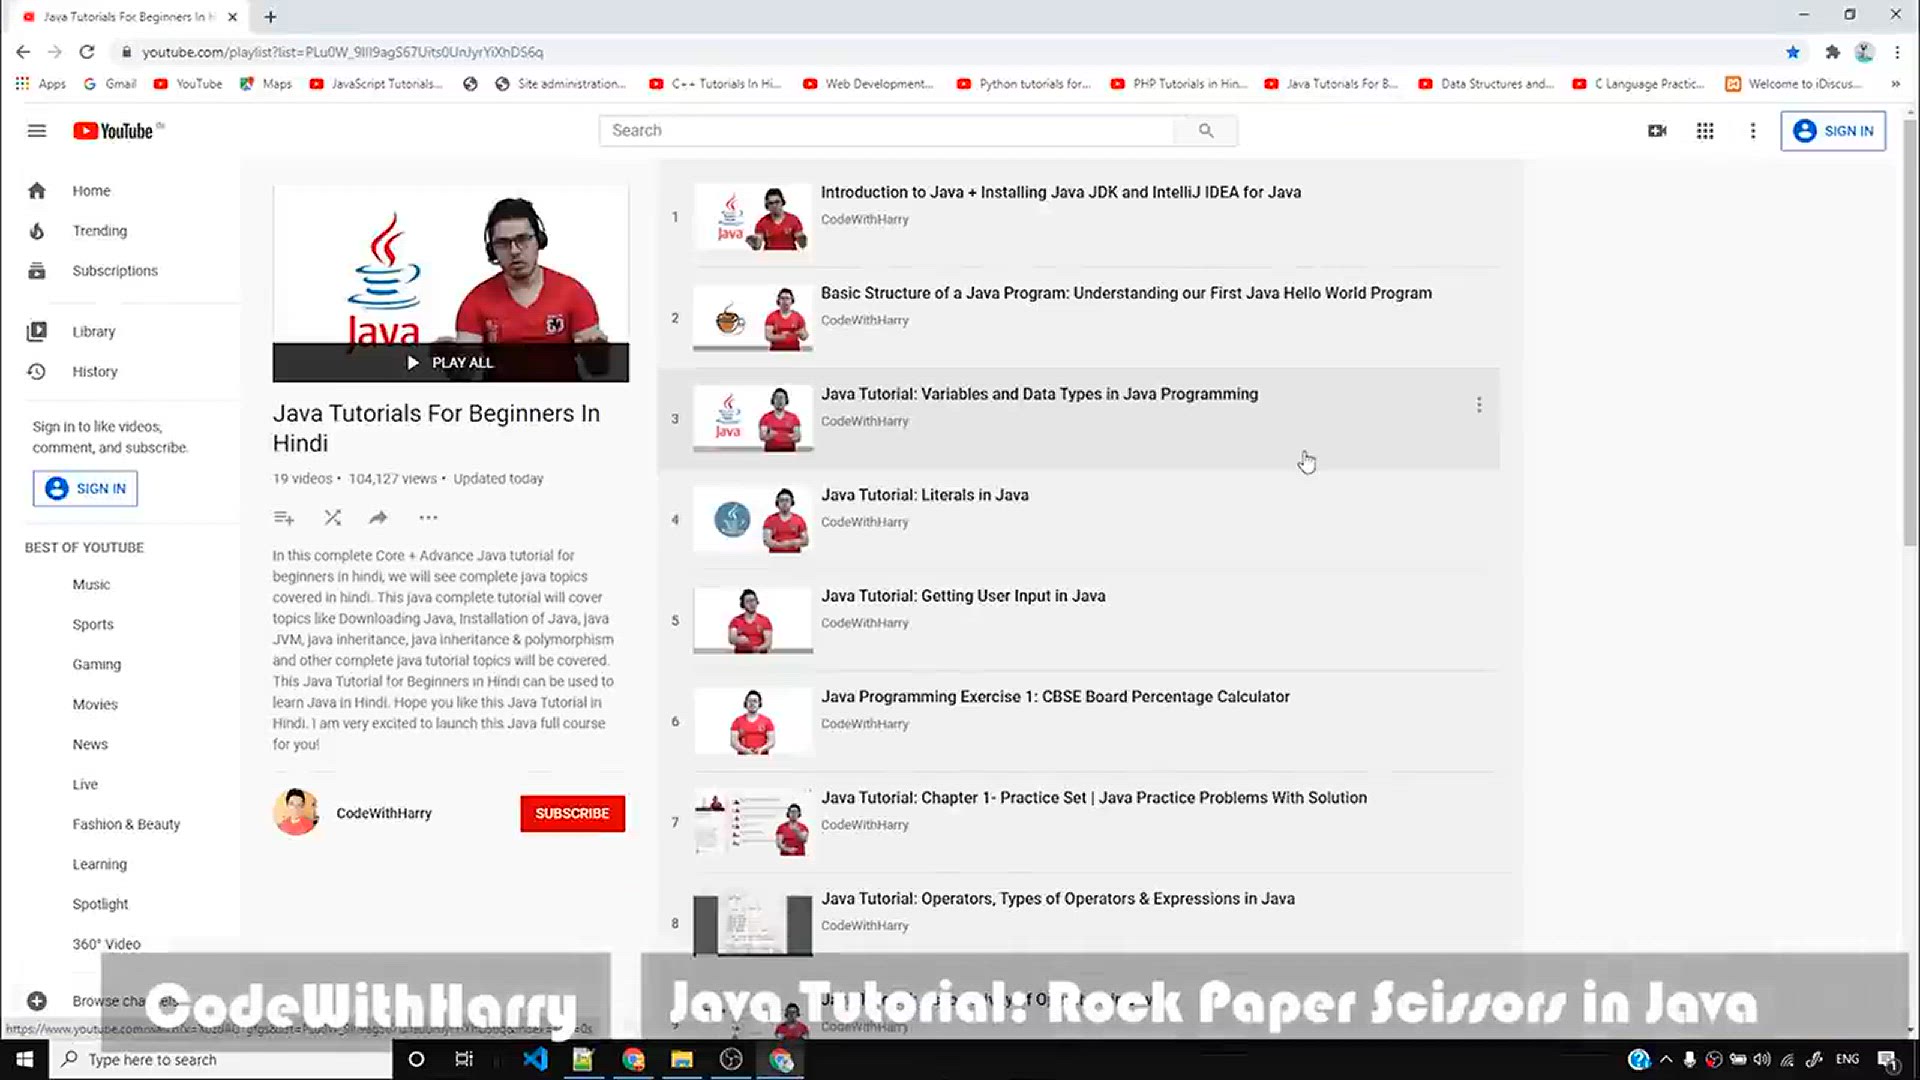Select the Library menu item
This screenshot has width=1920, height=1080.
point(92,331)
